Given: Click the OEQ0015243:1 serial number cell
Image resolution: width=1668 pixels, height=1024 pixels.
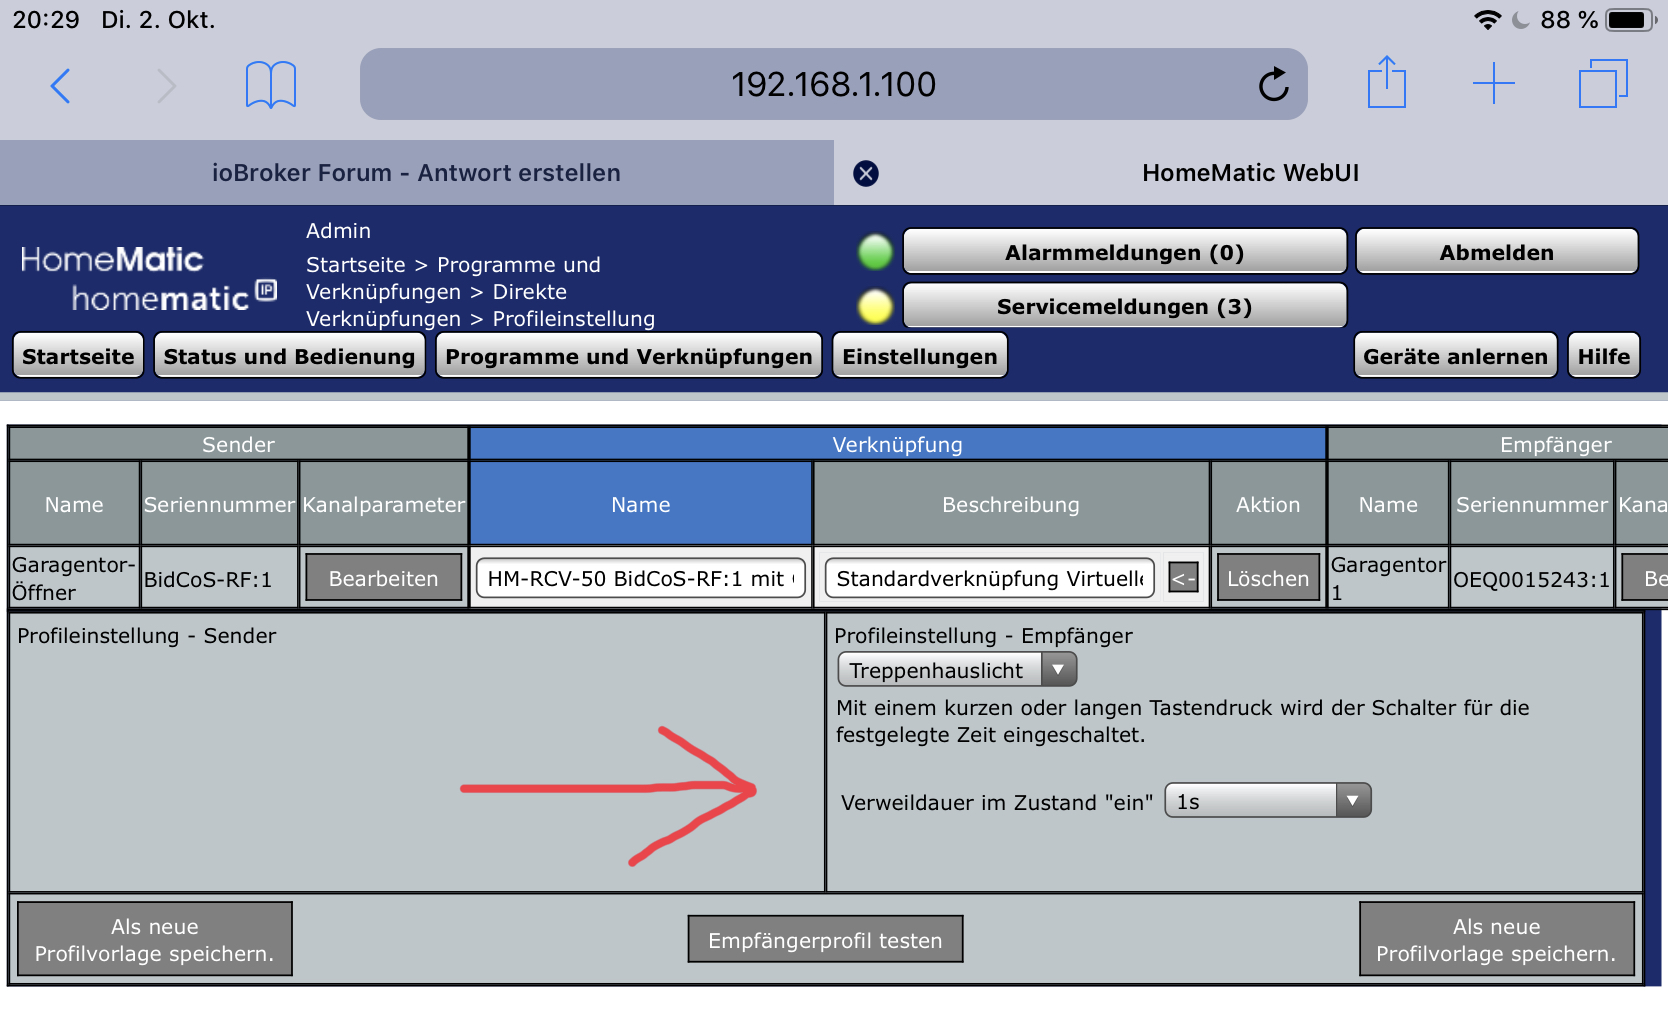Looking at the screenshot, I should click(x=1531, y=579).
